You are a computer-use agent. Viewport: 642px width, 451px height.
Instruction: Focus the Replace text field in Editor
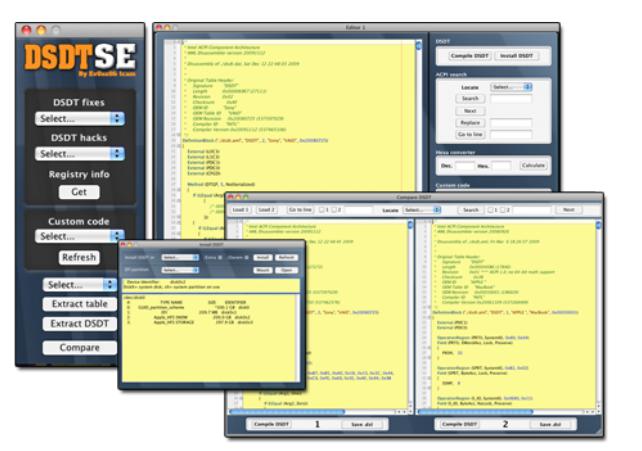coord(511,123)
